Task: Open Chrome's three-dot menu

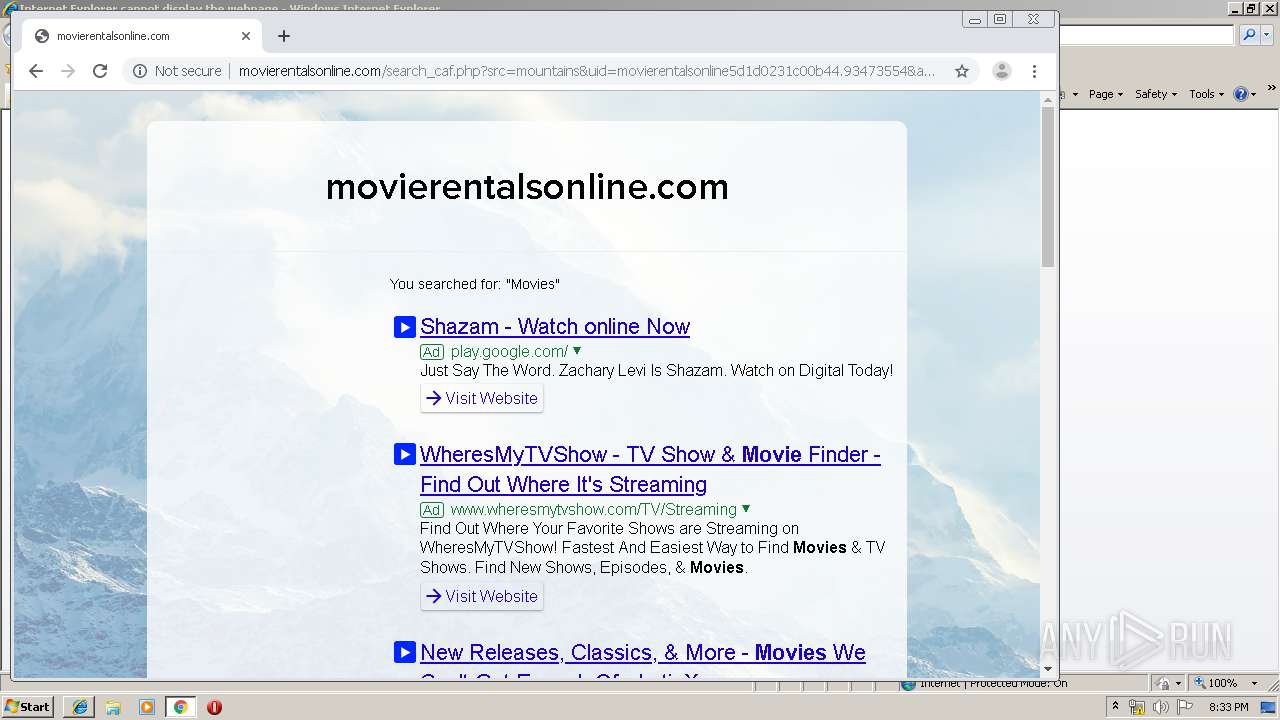Action: pyautogui.click(x=1035, y=71)
